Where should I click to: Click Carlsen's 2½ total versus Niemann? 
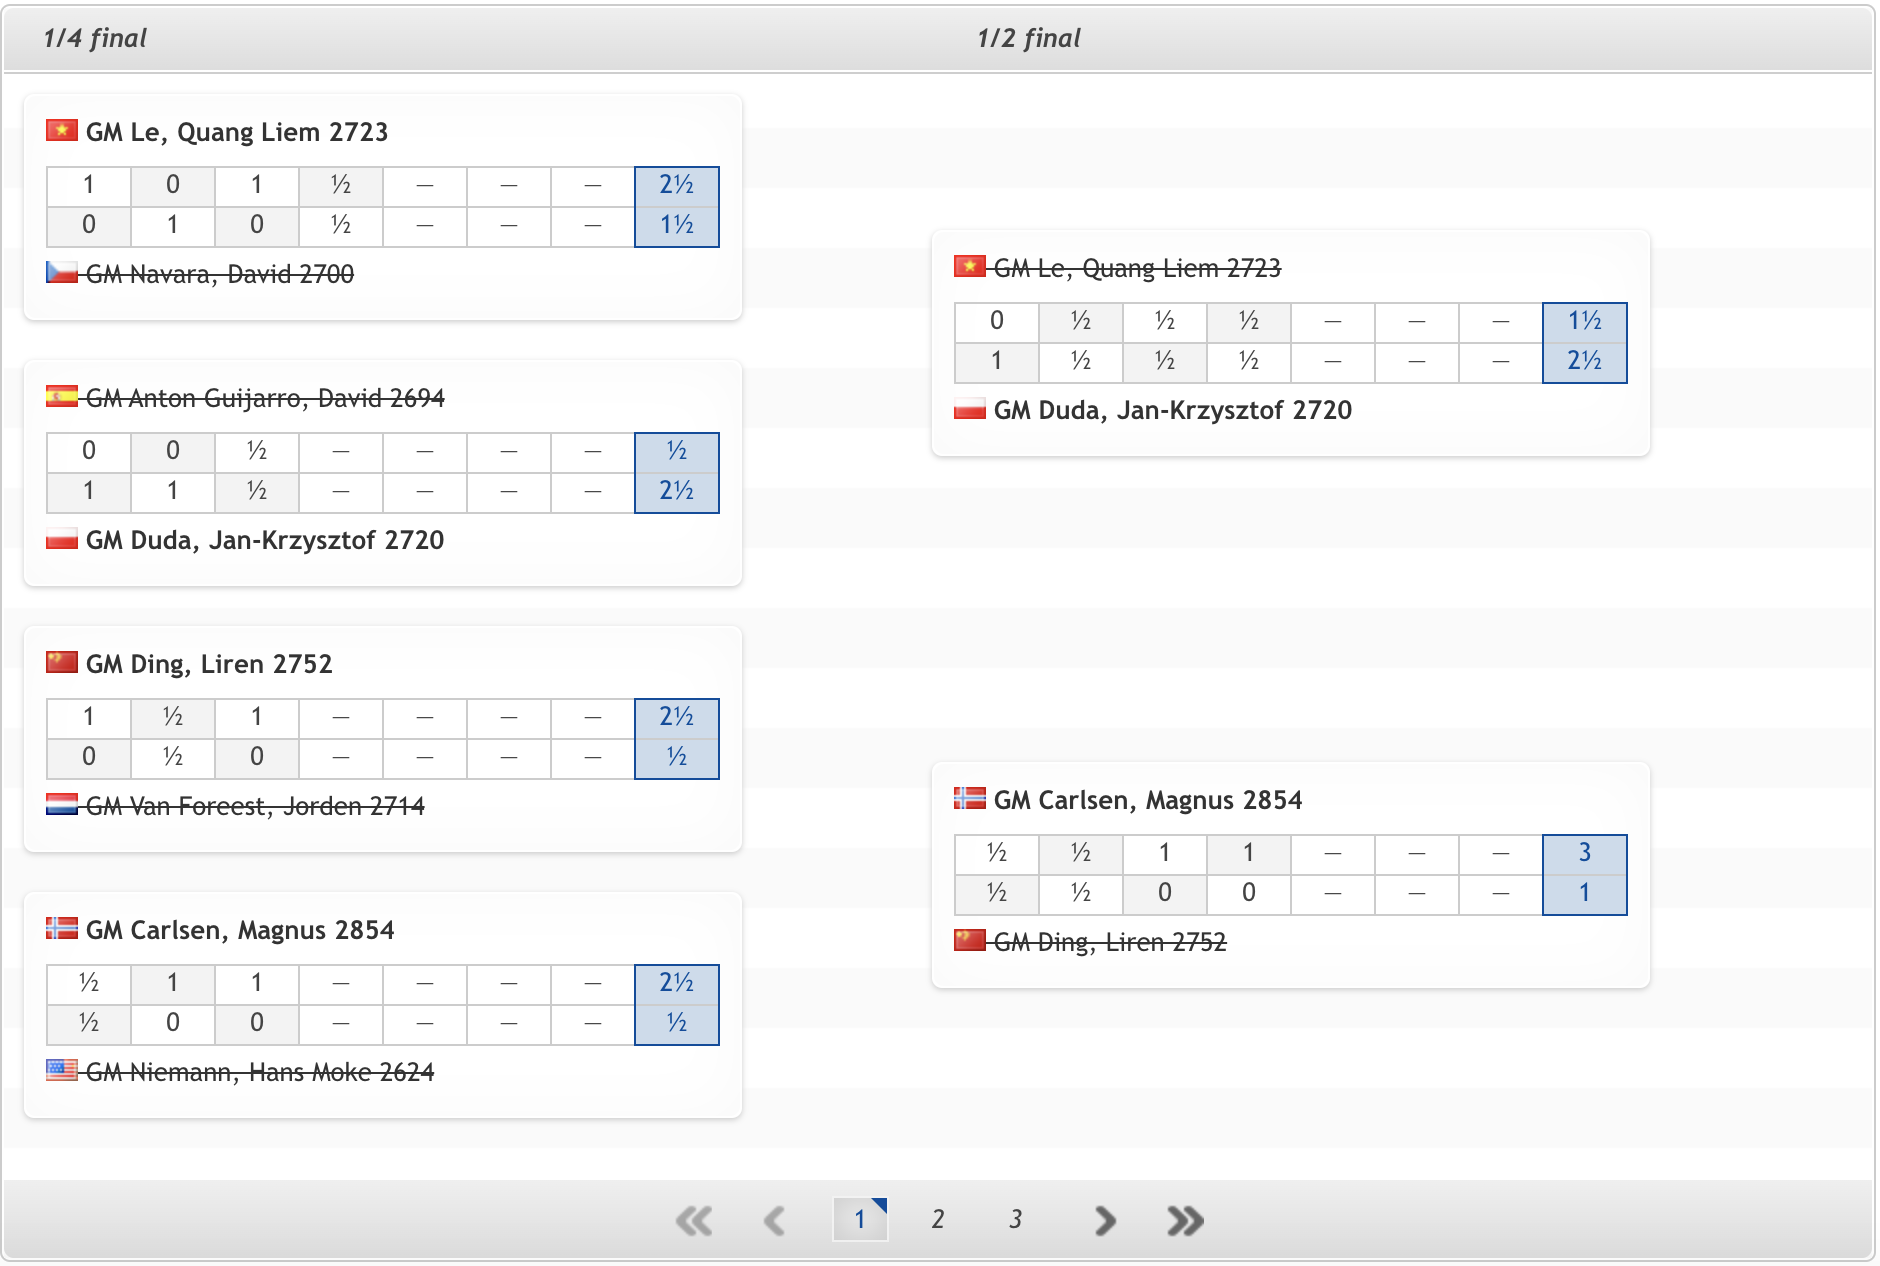coord(677,984)
